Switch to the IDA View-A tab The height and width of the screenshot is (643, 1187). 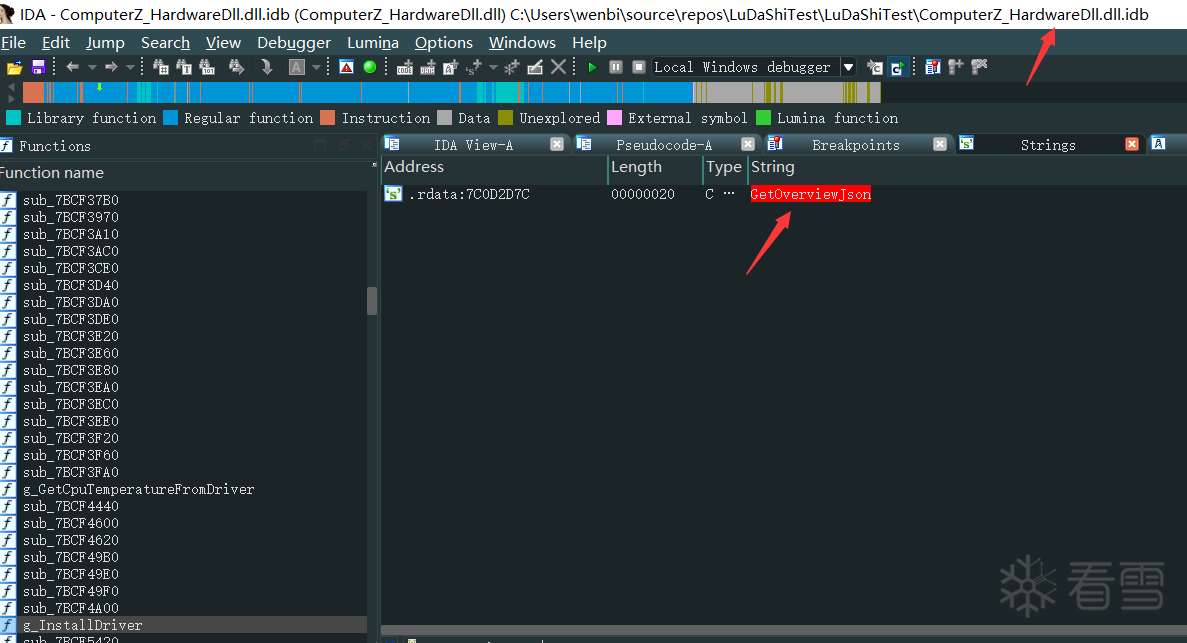[x=473, y=145]
